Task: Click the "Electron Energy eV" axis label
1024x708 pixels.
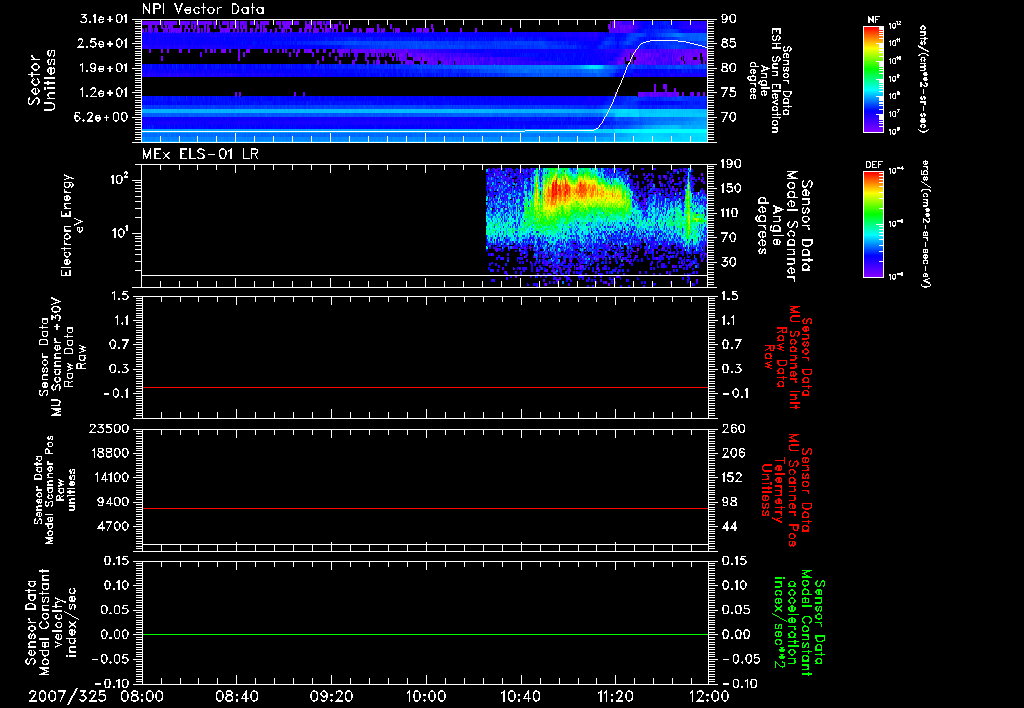Action: (71, 225)
